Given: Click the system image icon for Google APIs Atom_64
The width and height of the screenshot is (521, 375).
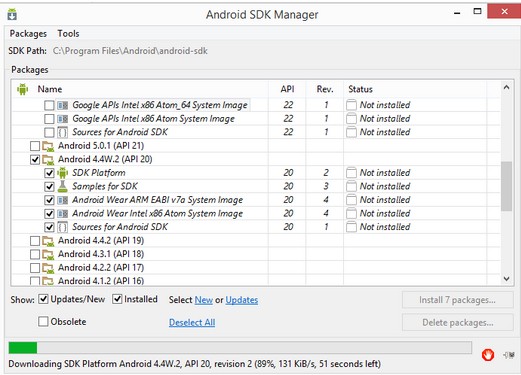Looking at the screenshot, I should point(62,105).
